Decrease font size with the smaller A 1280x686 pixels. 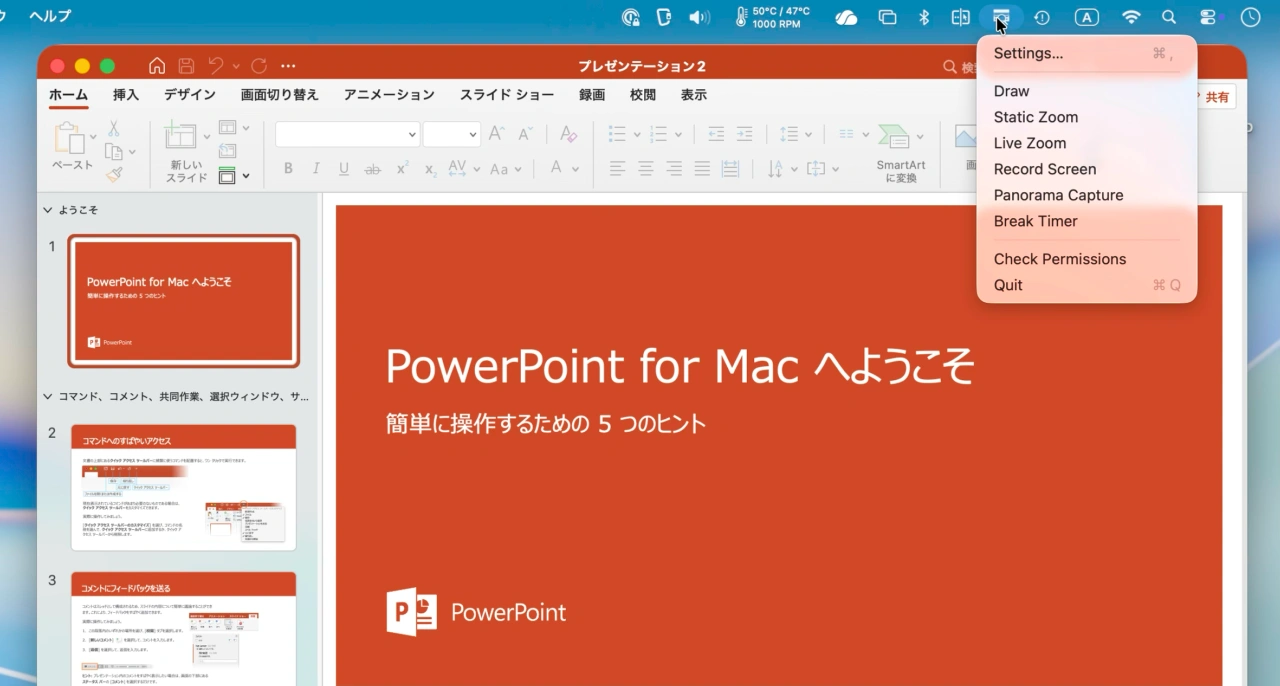(525, 134)
